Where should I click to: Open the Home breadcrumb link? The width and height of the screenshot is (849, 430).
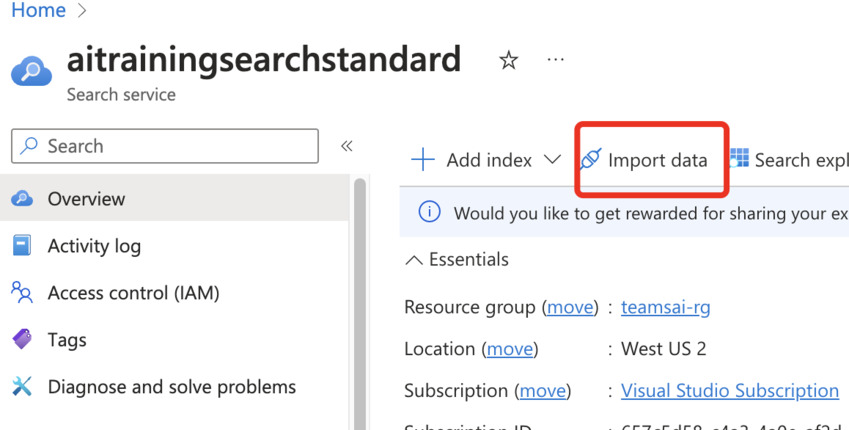click(x=38, y=9)
